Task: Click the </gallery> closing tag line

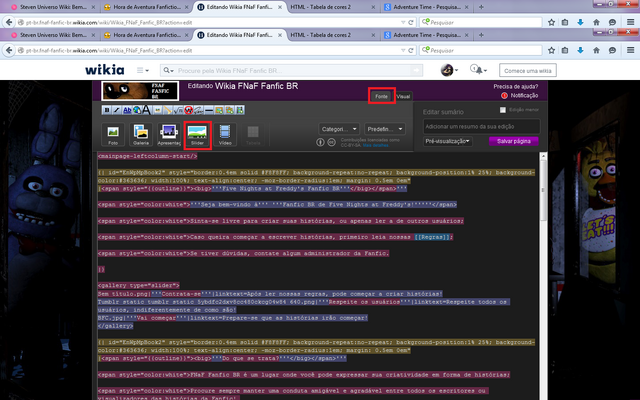Action: click(x=116, y=326)
